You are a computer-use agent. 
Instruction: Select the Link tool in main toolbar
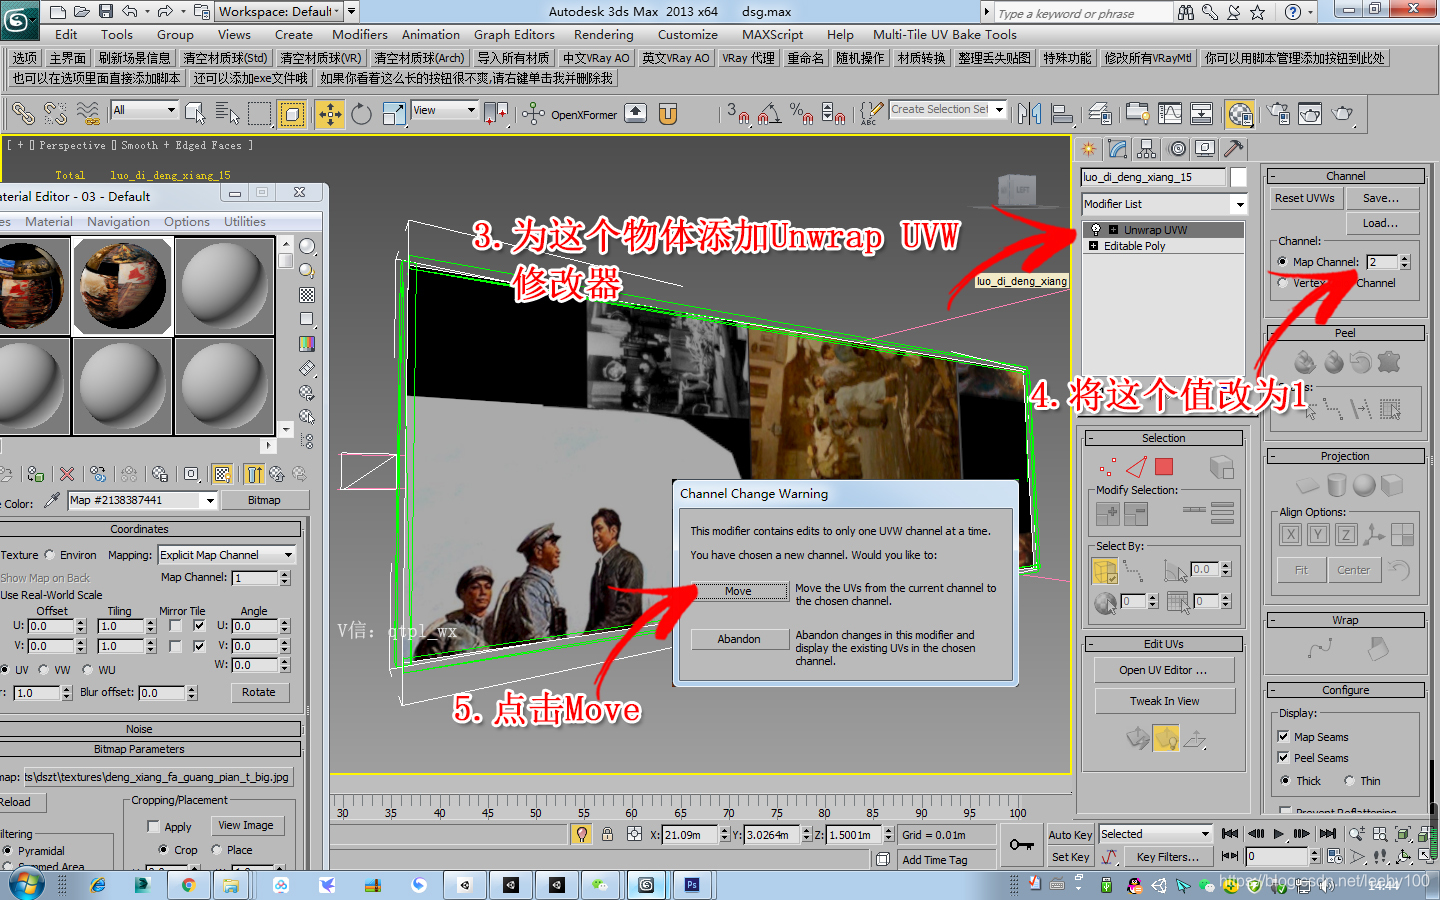(x=23, y=114)
